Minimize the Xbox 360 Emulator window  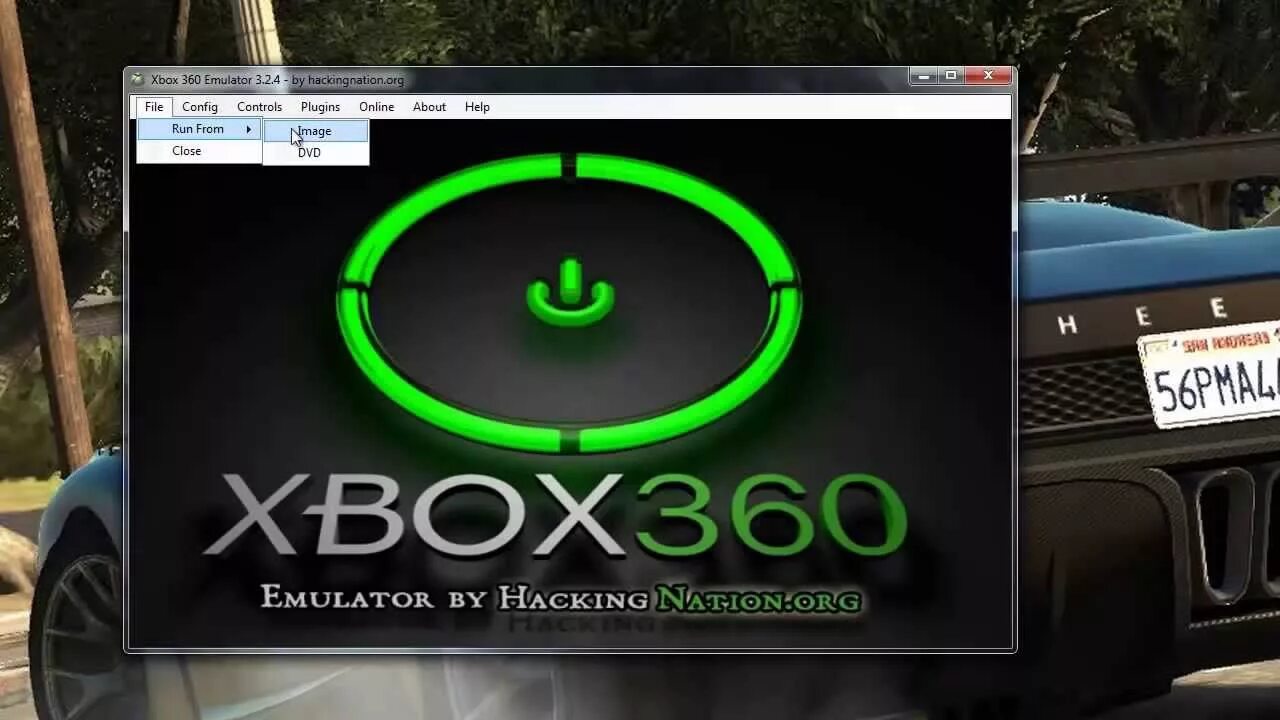click(x=923, y=76)
